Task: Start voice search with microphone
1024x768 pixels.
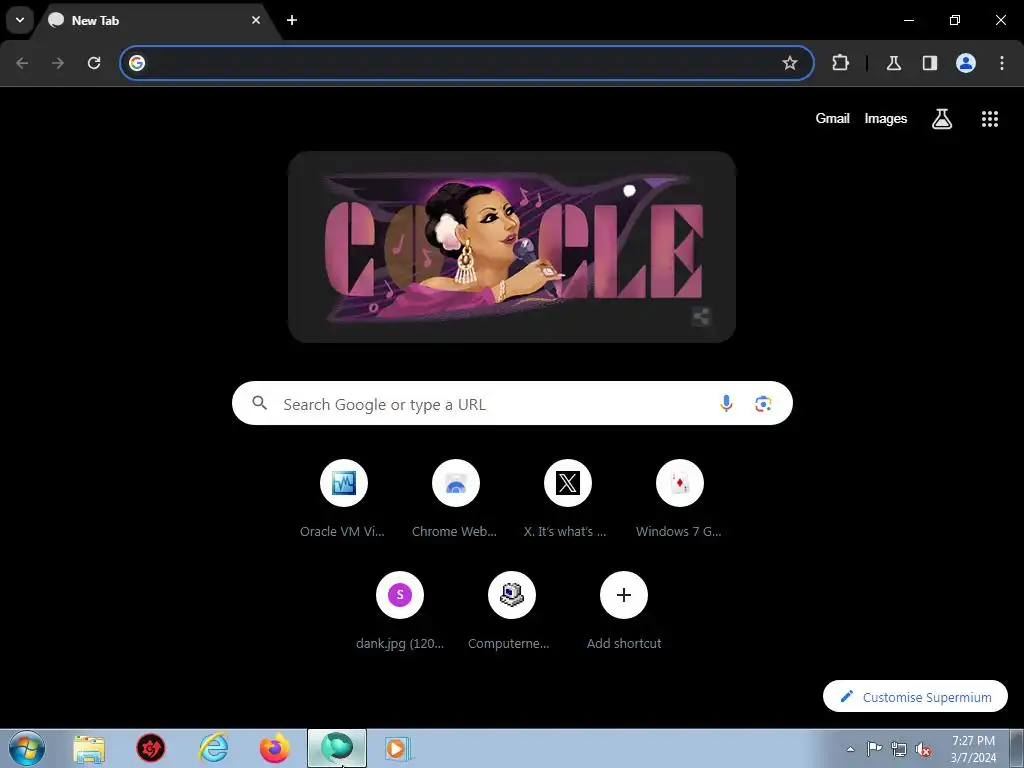Action: pyautogui.click(x=726, y=404)
